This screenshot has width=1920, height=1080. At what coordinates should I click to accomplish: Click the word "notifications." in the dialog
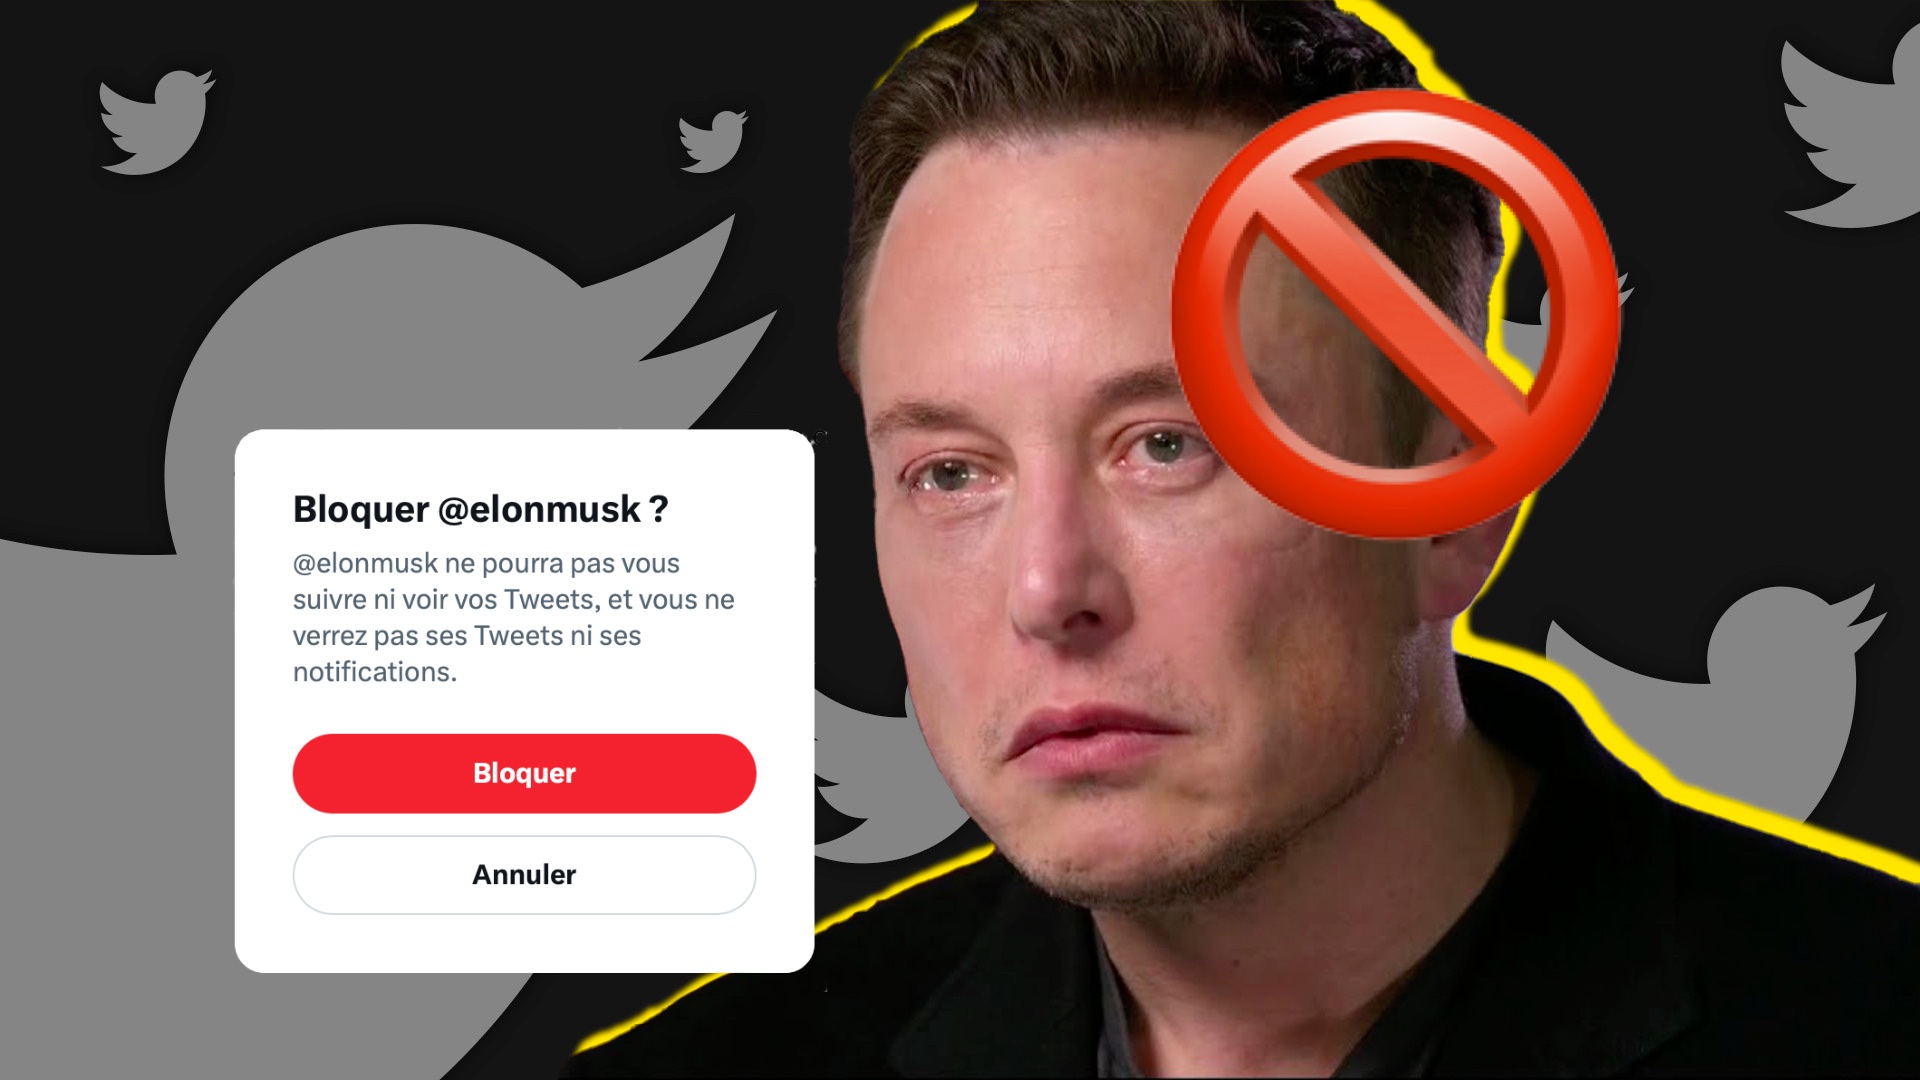(374, 672)
